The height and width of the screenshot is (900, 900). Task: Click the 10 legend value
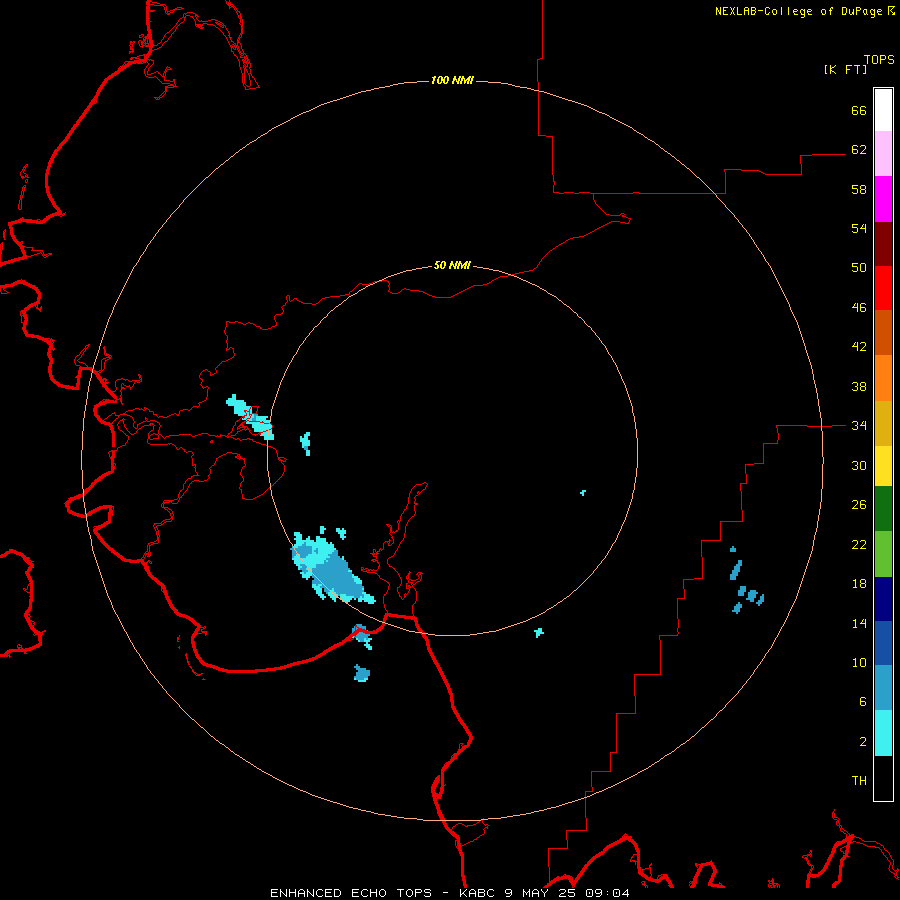859,663
